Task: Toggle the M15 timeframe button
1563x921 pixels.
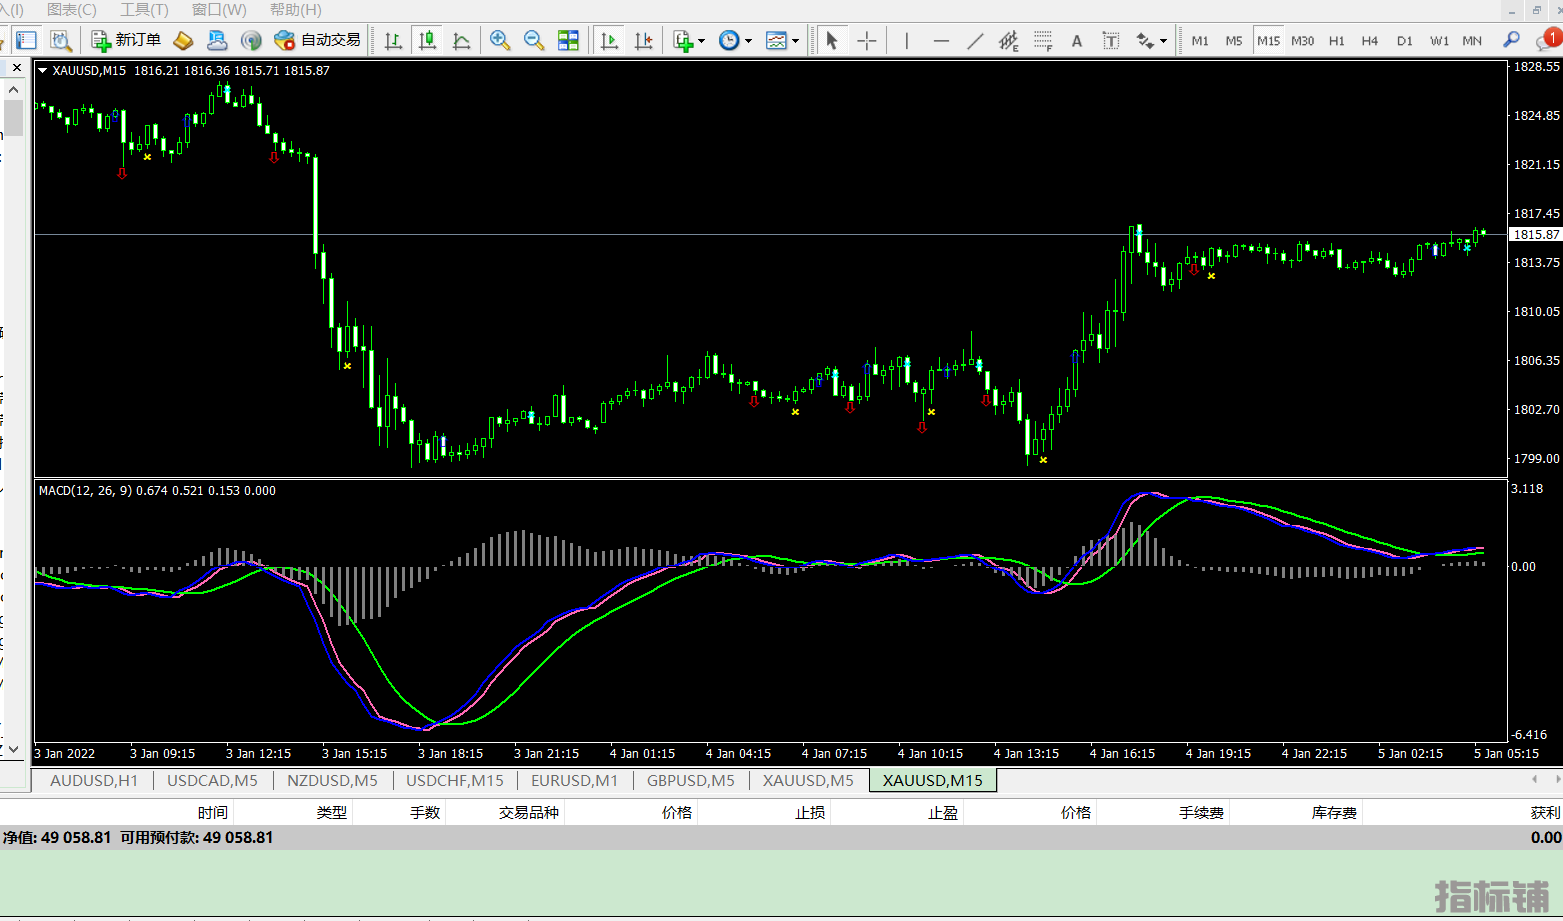Action: point(1268,40)
